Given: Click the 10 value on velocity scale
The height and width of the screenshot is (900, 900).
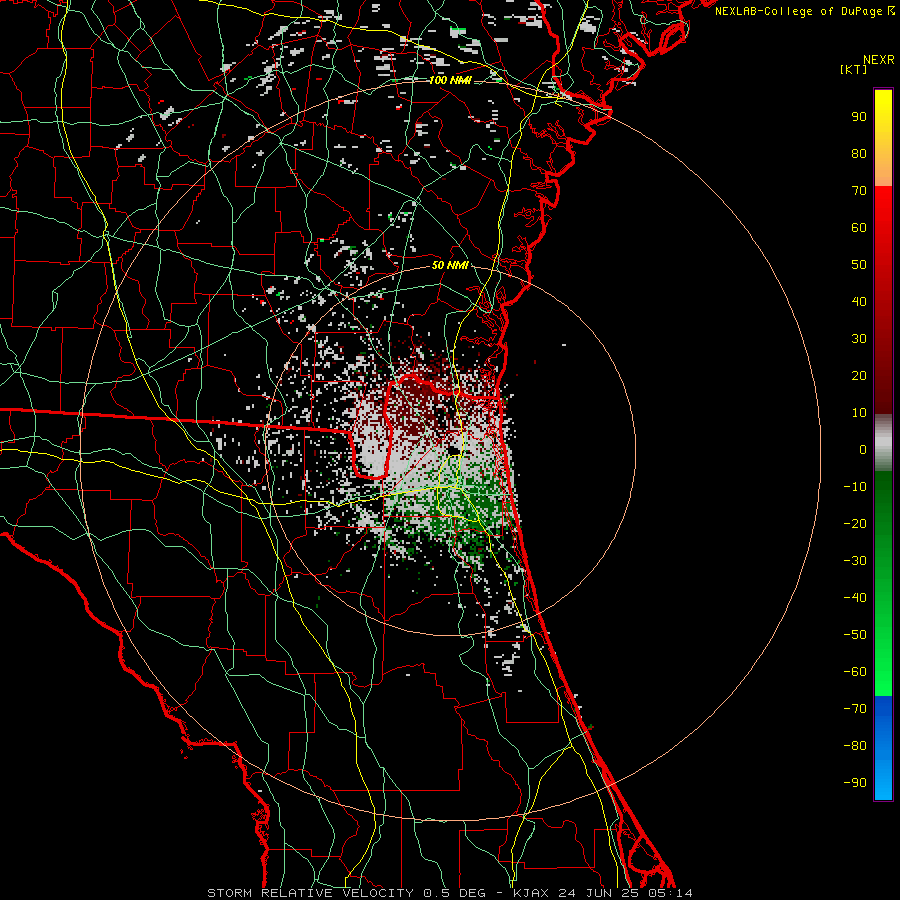Looking at the screenshot, I should tap(859, 413).
